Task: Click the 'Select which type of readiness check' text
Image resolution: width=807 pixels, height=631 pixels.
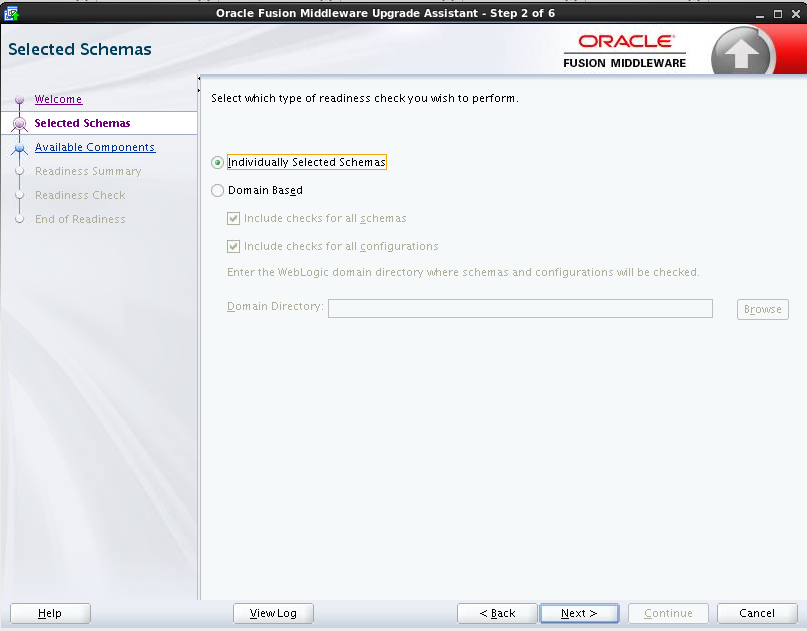Action: (364, 98)
